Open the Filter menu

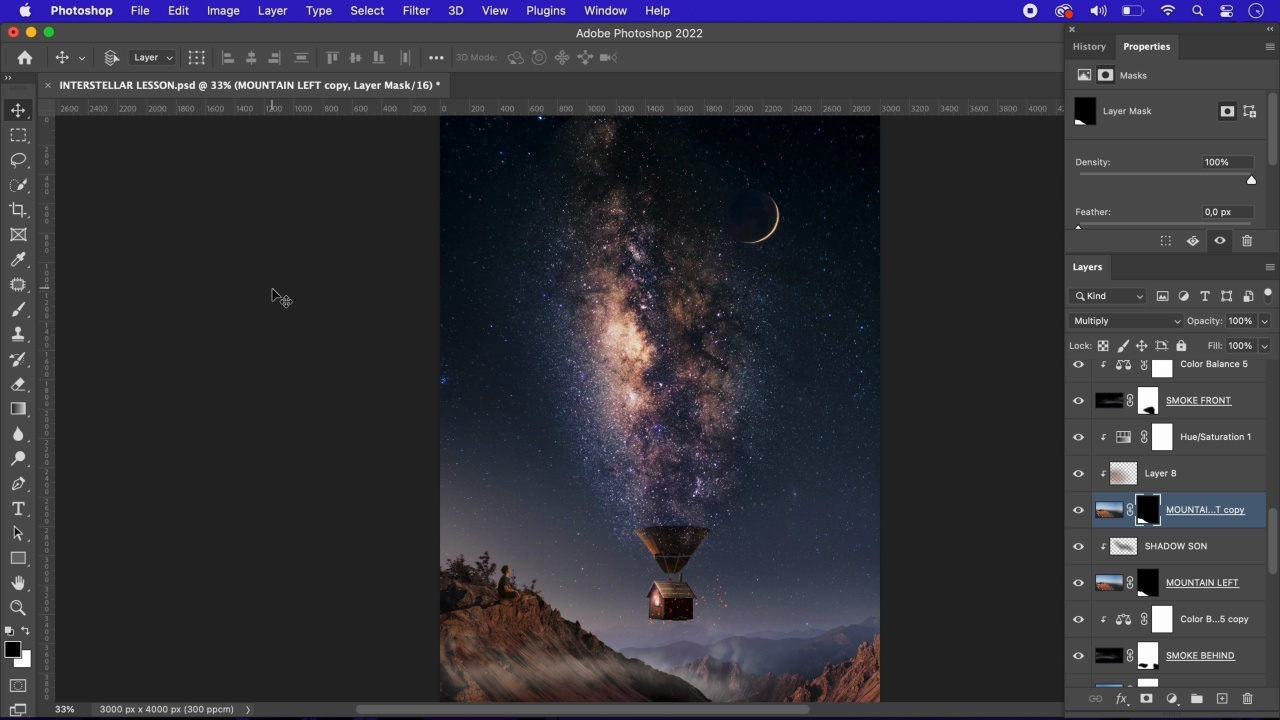coord(416,11)
